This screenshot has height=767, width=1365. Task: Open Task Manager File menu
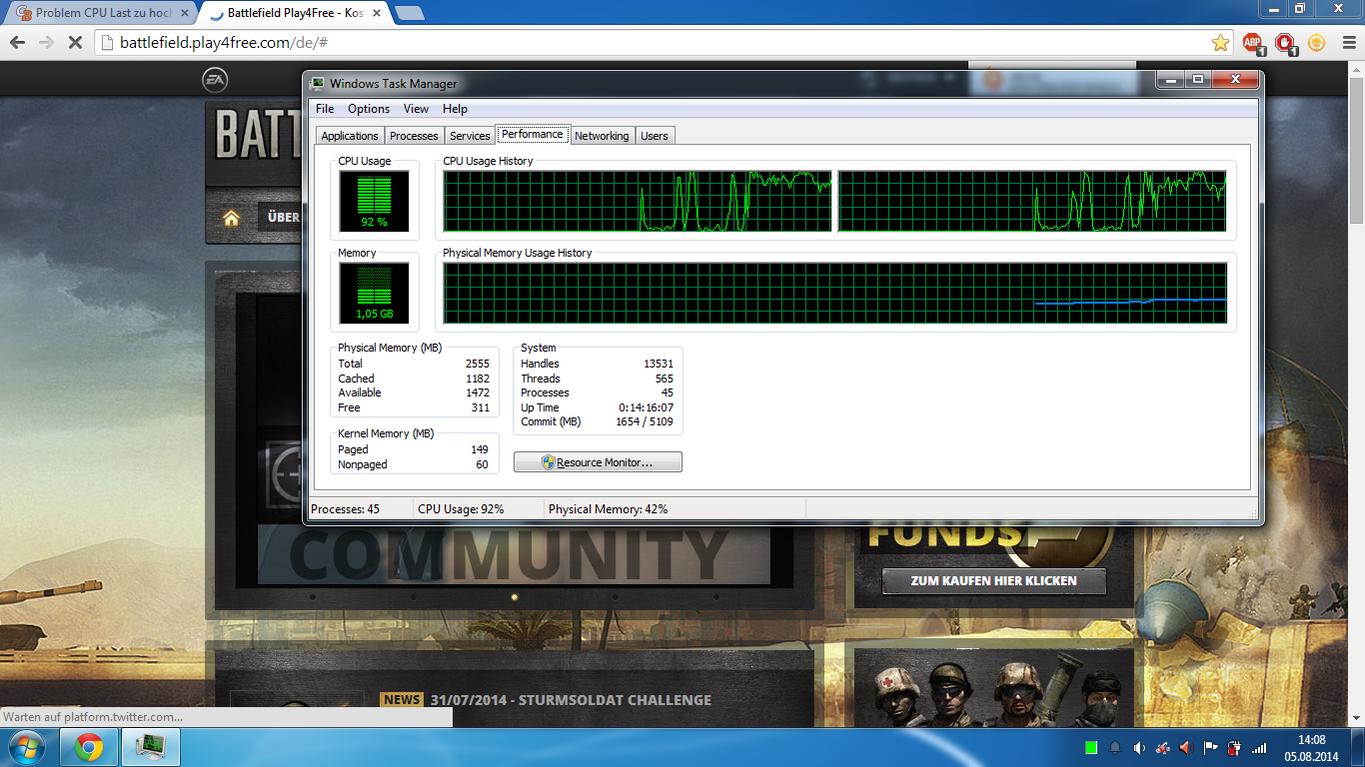point(325,109)
